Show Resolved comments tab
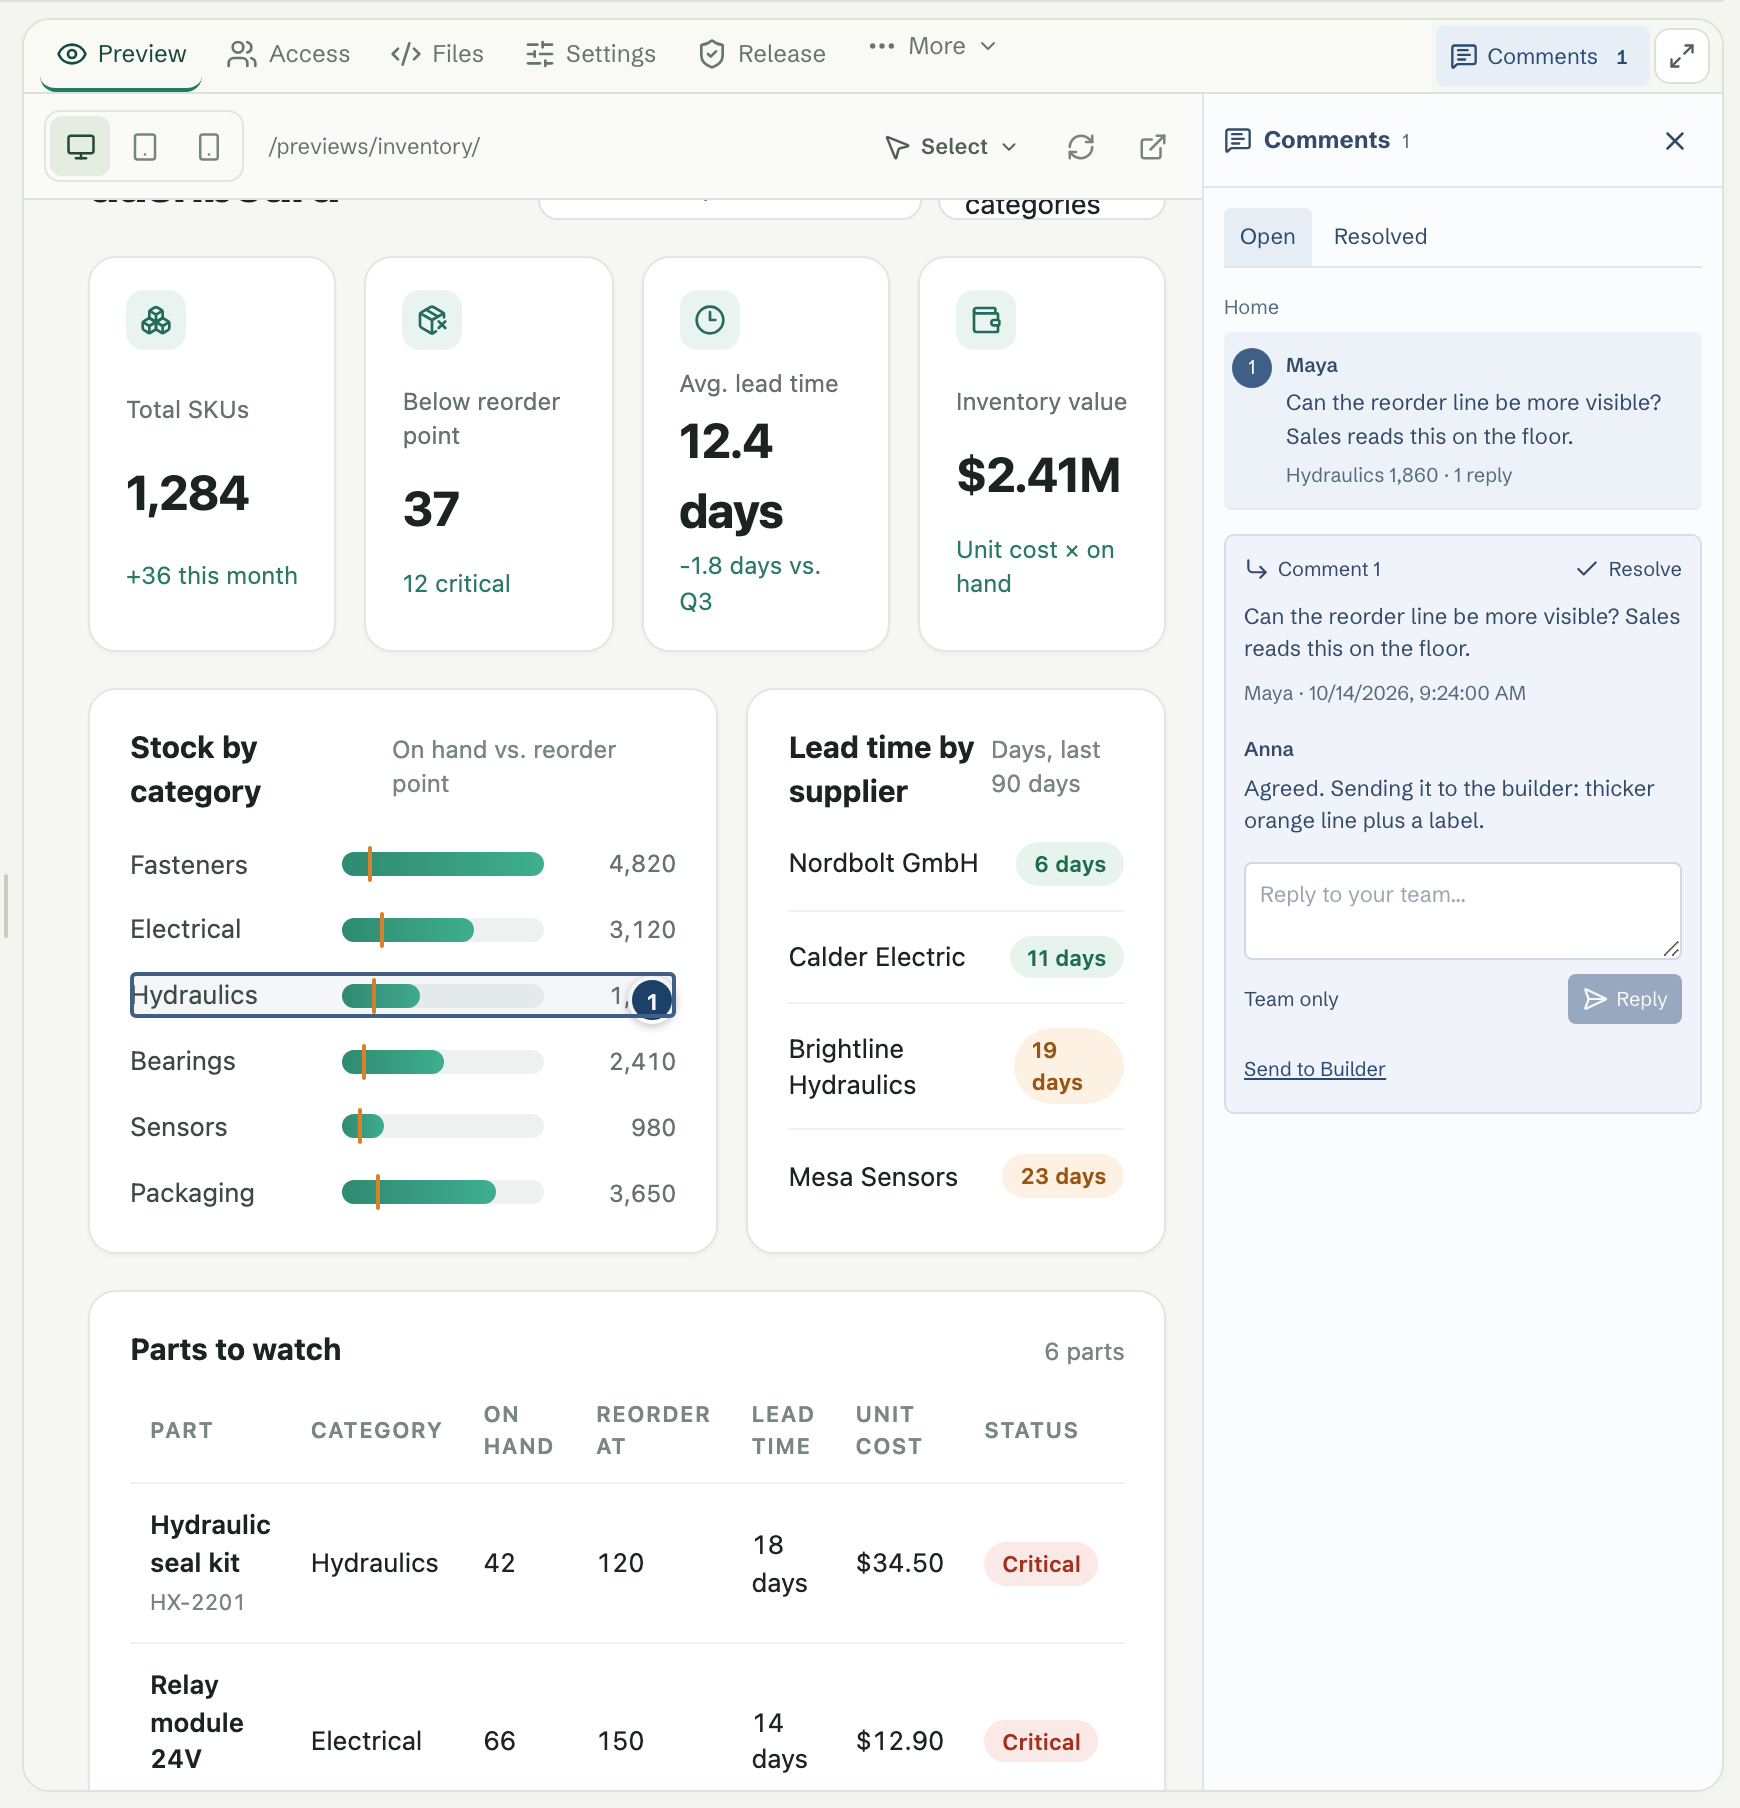The width and height of the screenshot is (1740, 1808). click(x=1380, y=237)
